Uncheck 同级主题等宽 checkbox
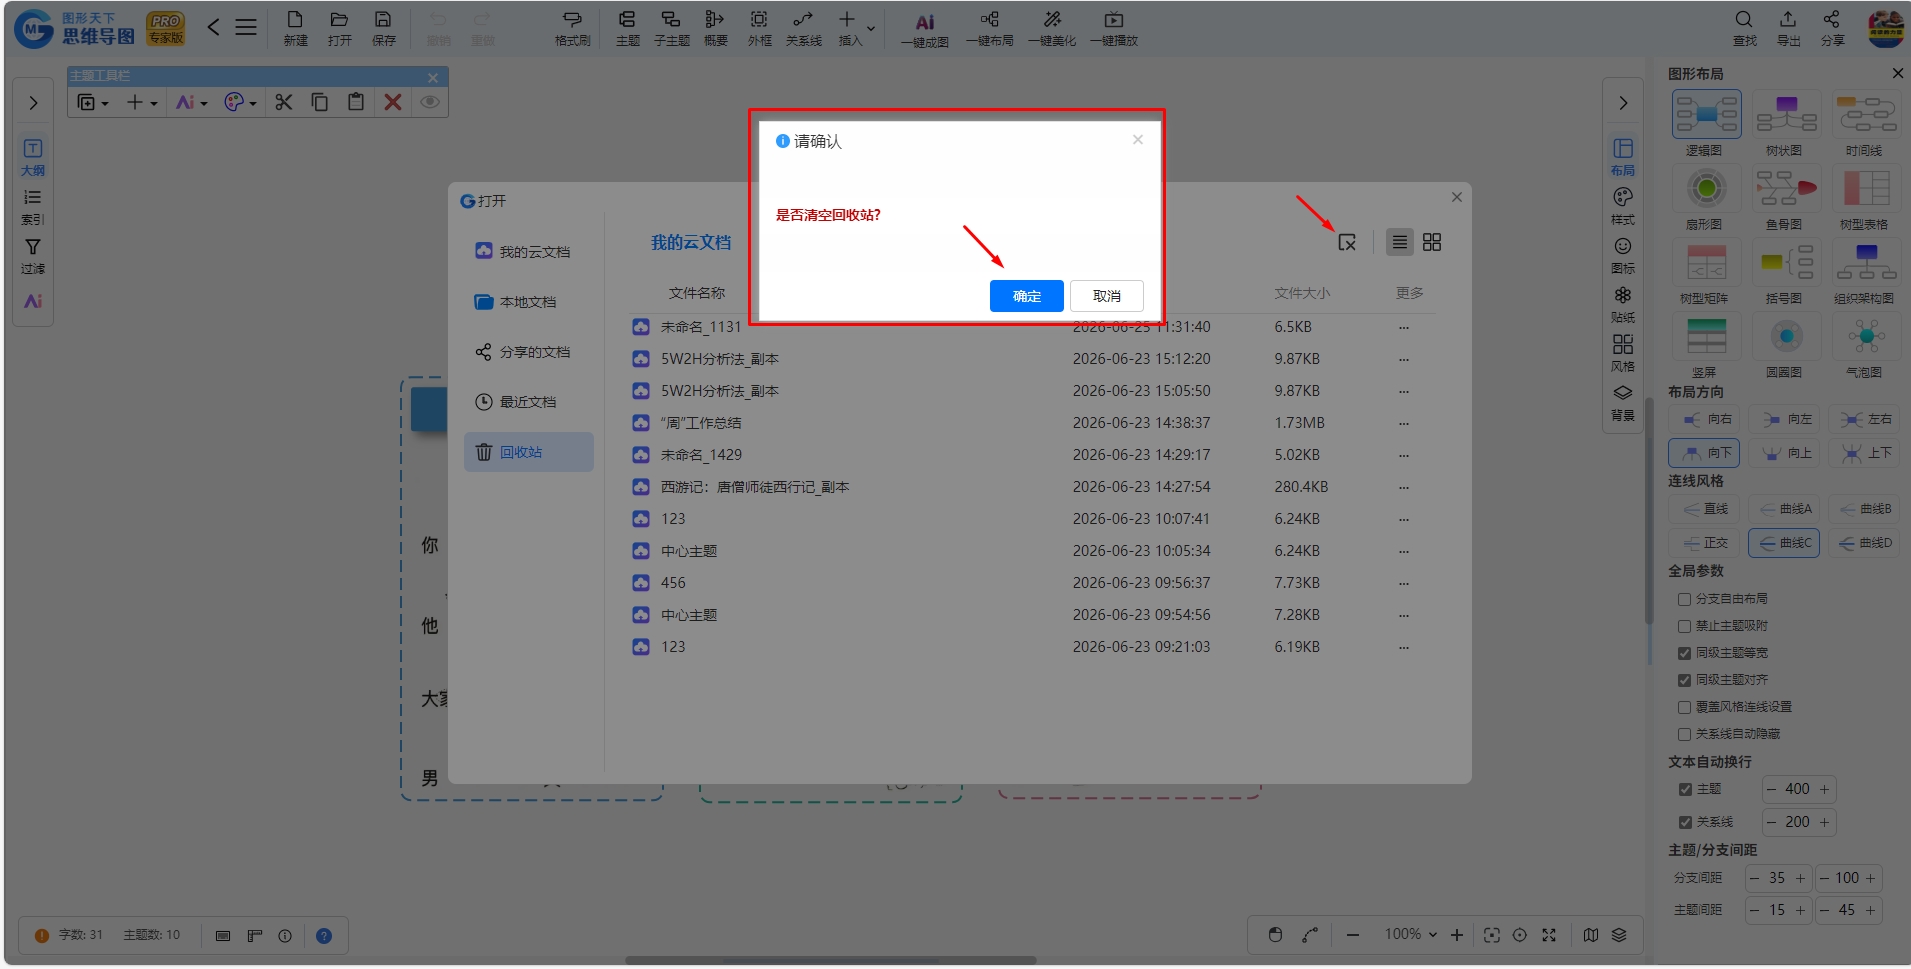 point(1684,653)
